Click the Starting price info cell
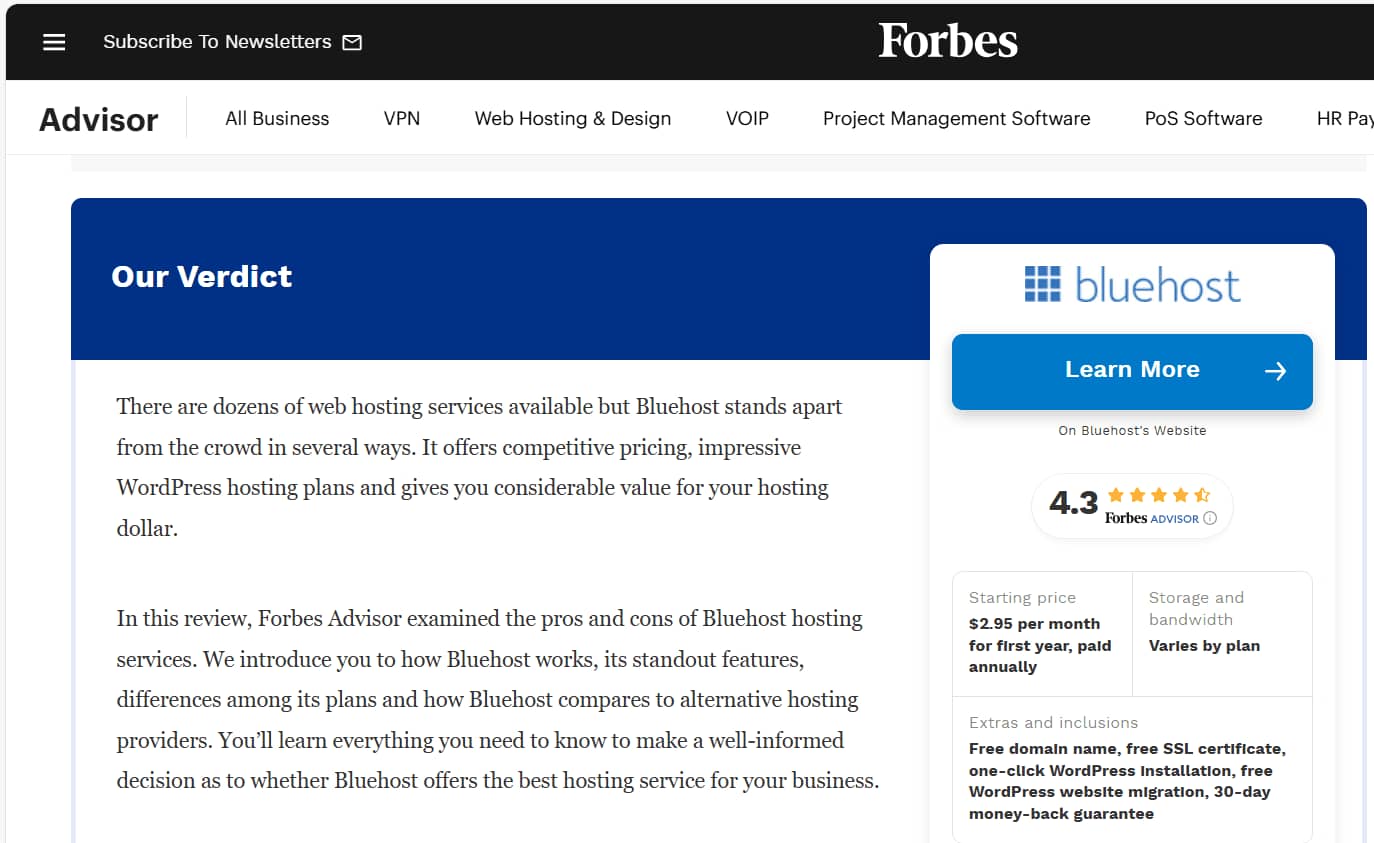The image size is (1374, 843). coord(1040,632)
